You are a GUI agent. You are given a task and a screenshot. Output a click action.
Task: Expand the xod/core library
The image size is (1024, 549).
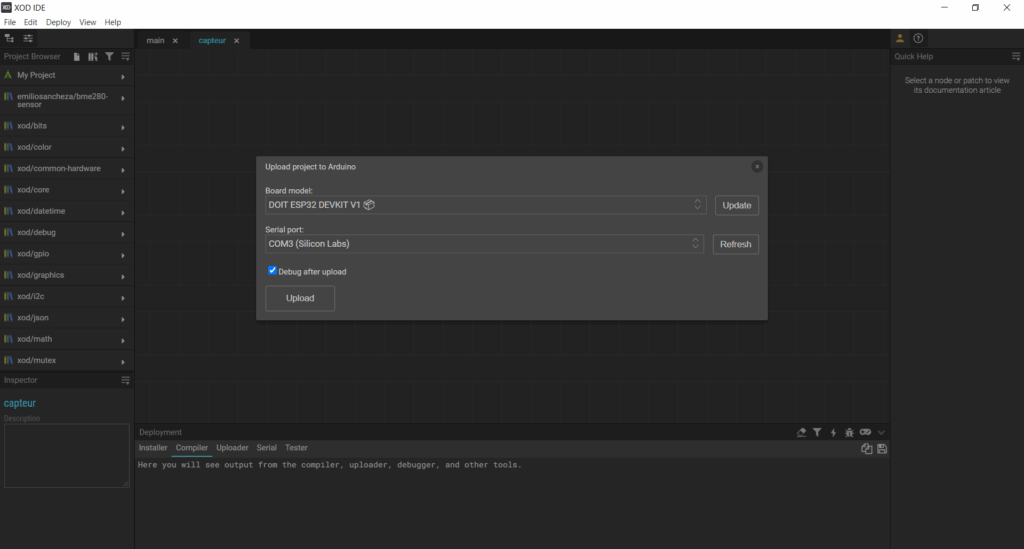[x=123, y=191]
